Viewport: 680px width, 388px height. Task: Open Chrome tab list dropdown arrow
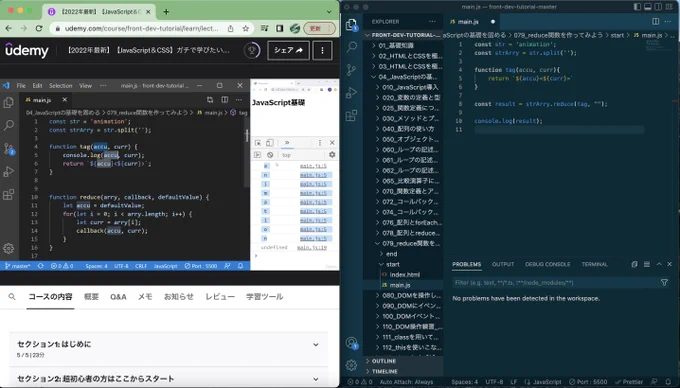(x=329, y=12)
